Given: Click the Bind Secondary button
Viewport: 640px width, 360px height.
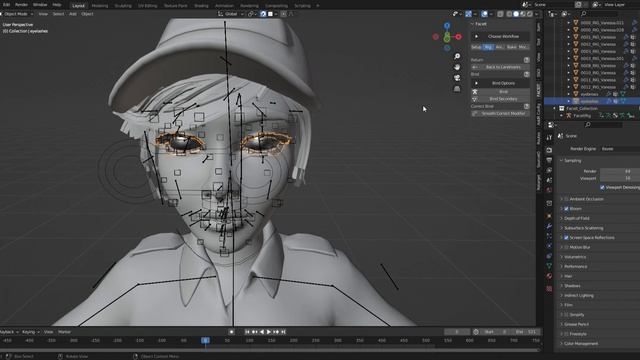Looking at the screenshot, I should point(500,99).
